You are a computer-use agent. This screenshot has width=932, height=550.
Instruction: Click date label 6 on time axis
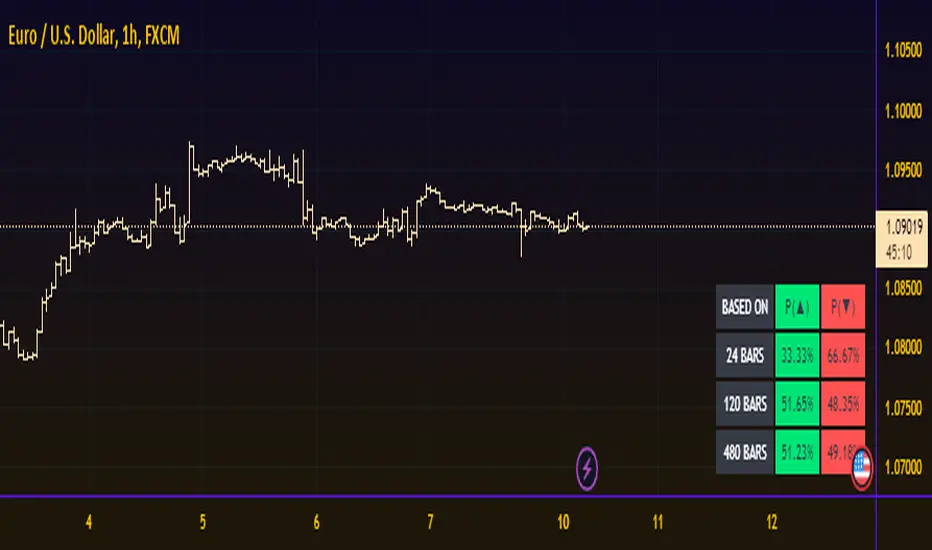click(x=316, y=522)
